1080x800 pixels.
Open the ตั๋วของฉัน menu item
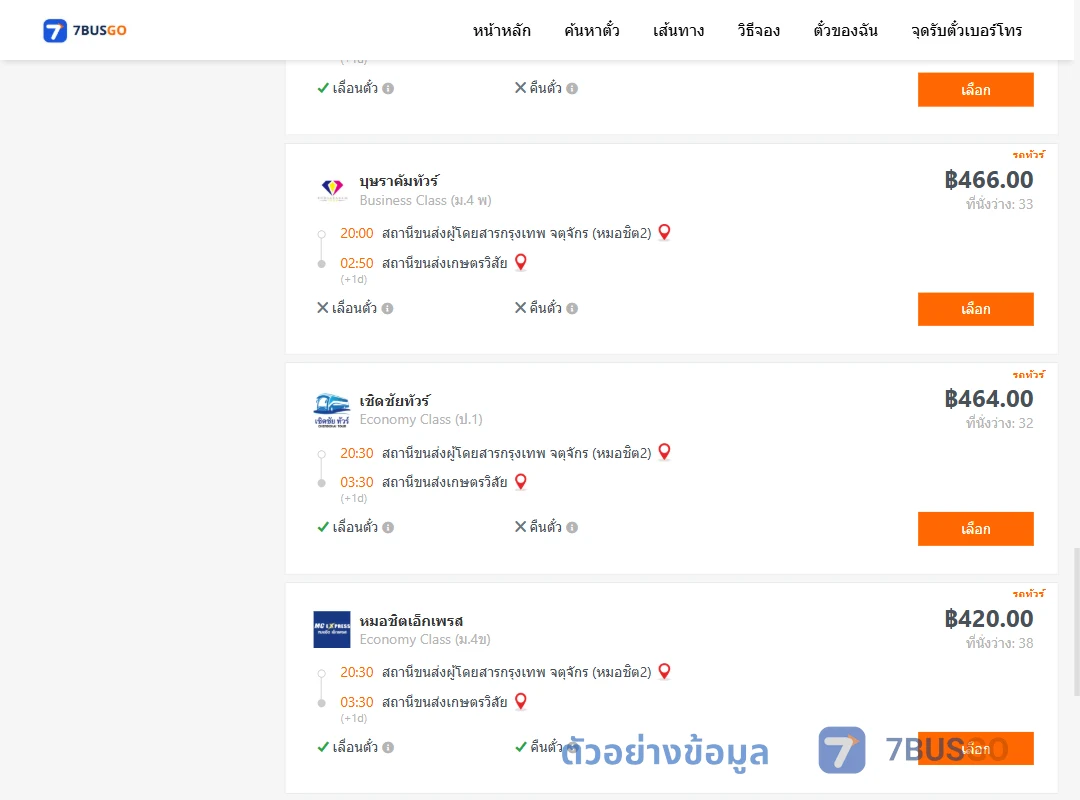click(x=845, y=31)
